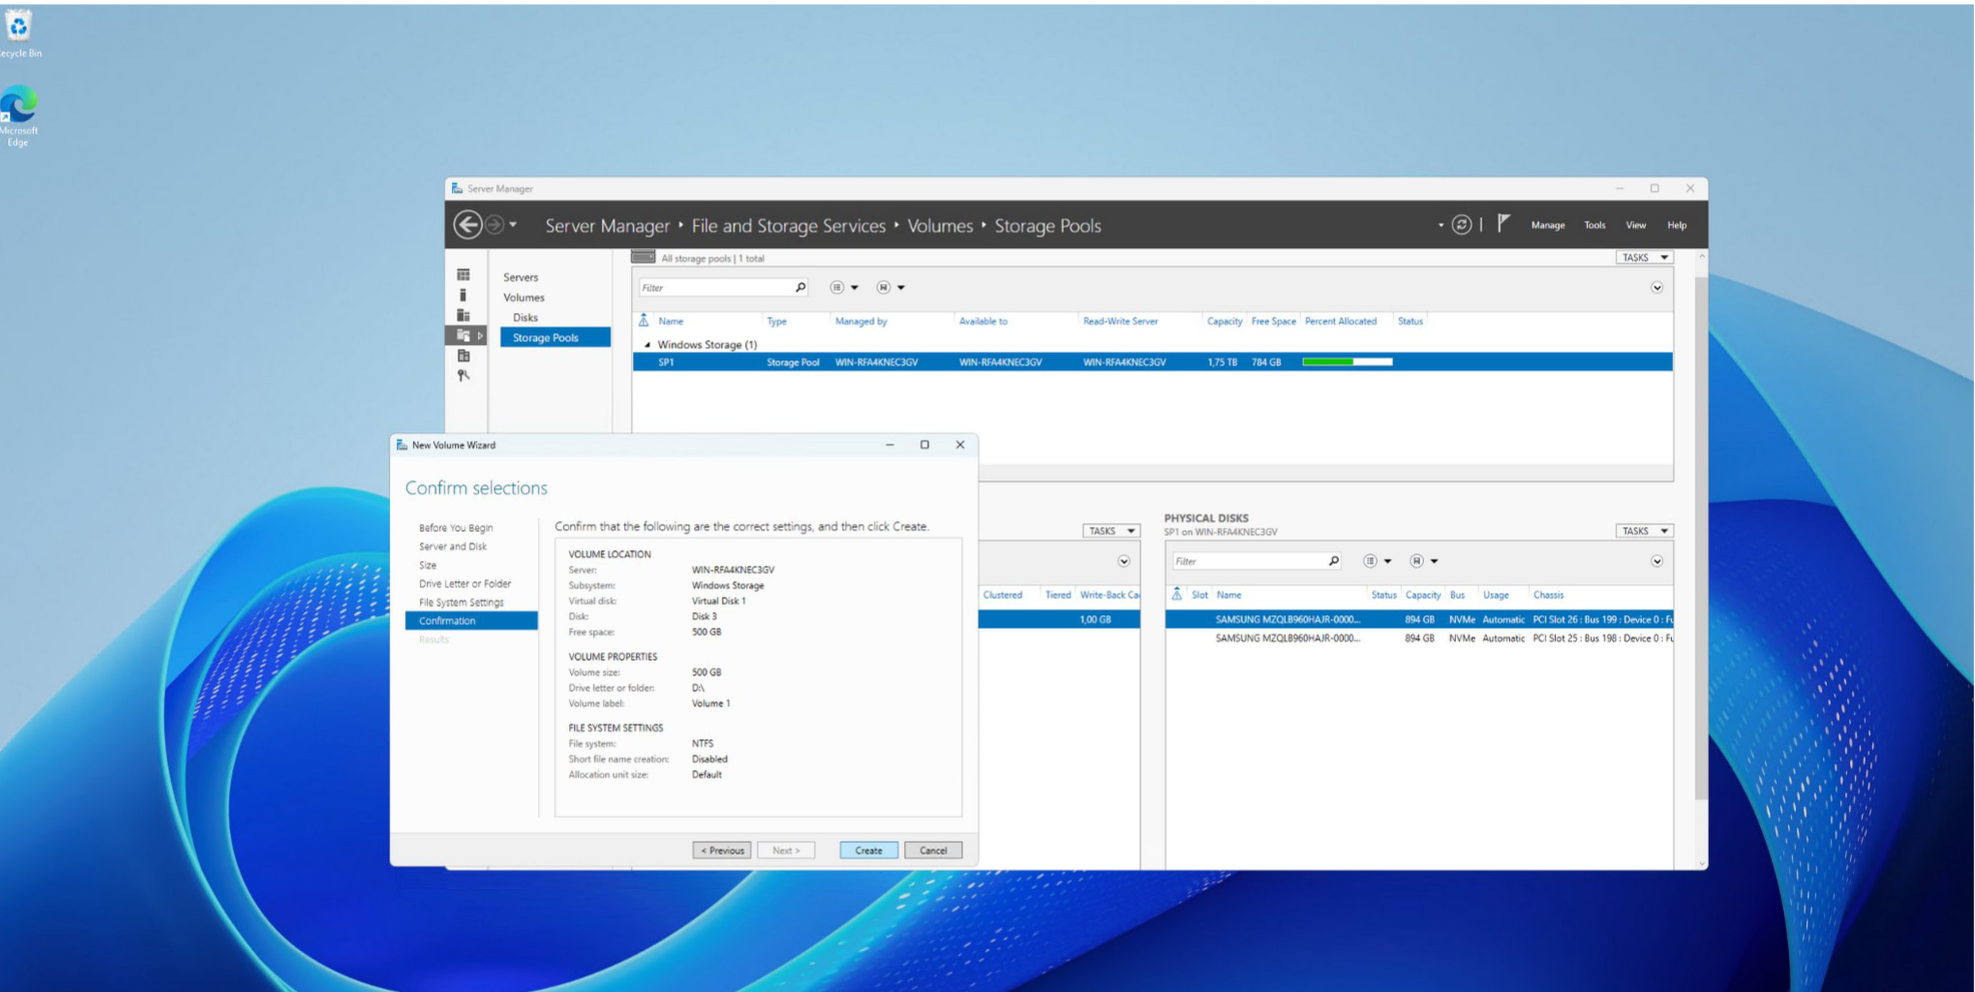Expand the Physical Disks filter options chevron
This screenshot has height=992, width=1975.
pos(1656,562)
